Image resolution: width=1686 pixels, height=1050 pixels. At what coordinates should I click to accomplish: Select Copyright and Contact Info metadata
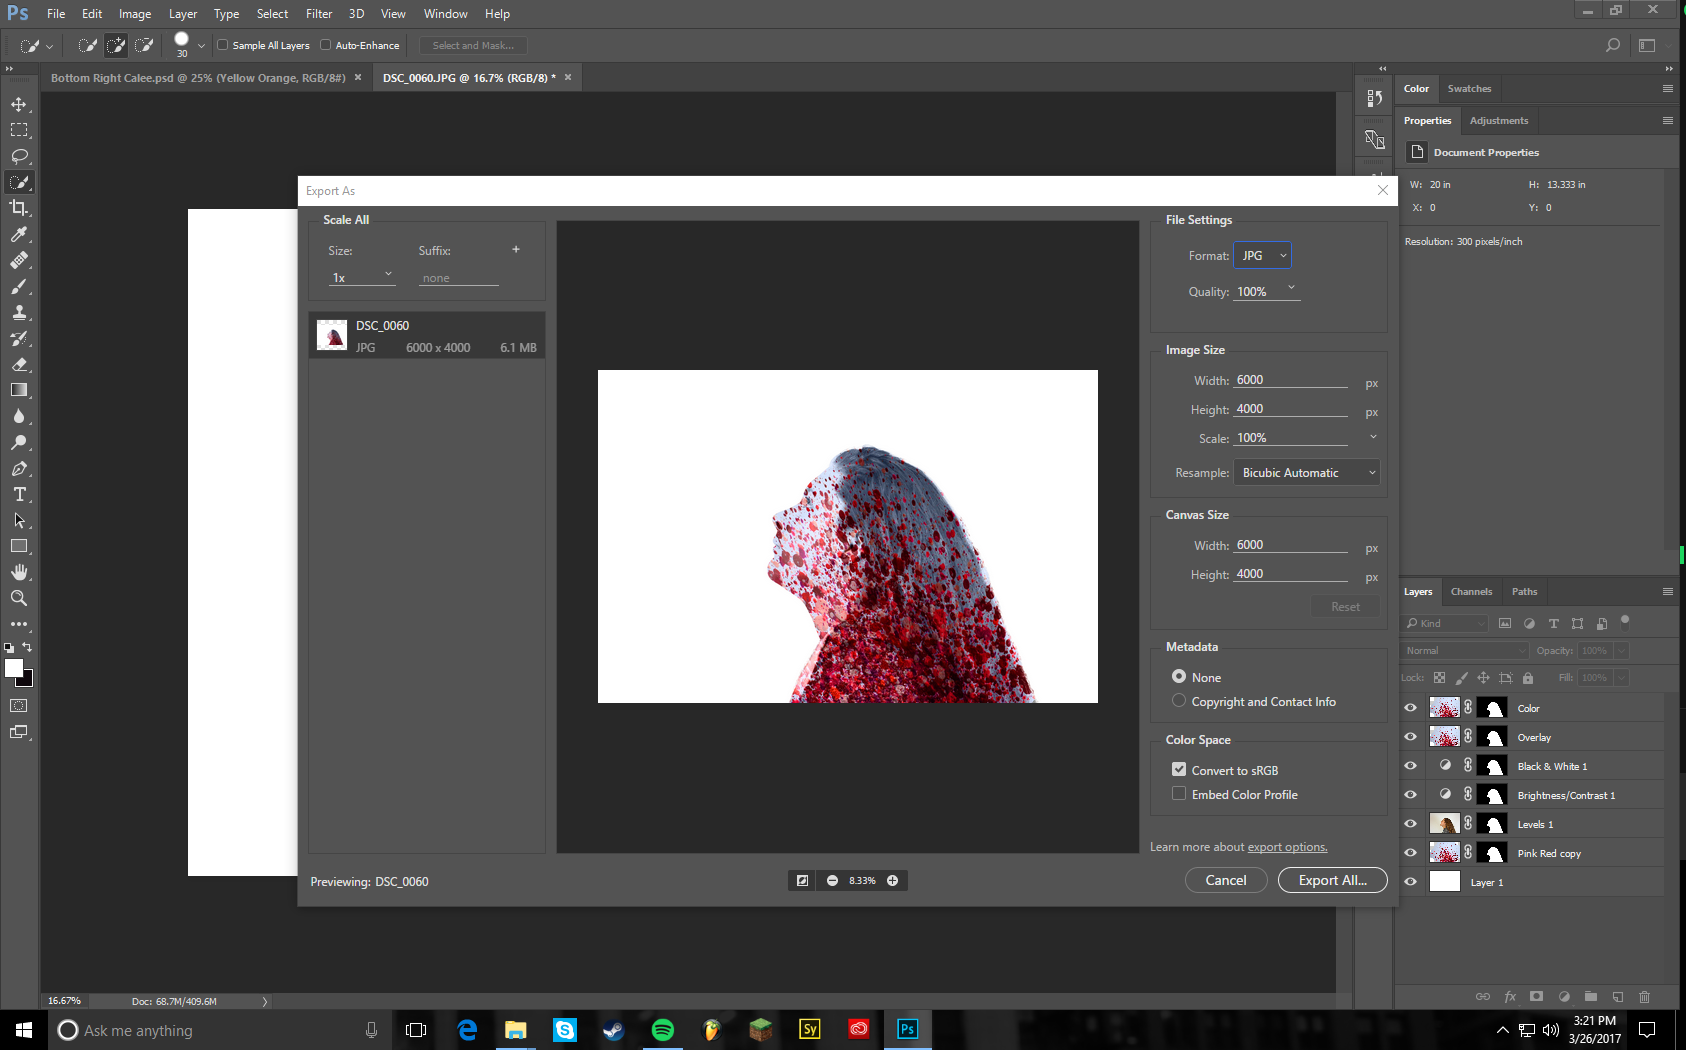[x=1179, y=701]
